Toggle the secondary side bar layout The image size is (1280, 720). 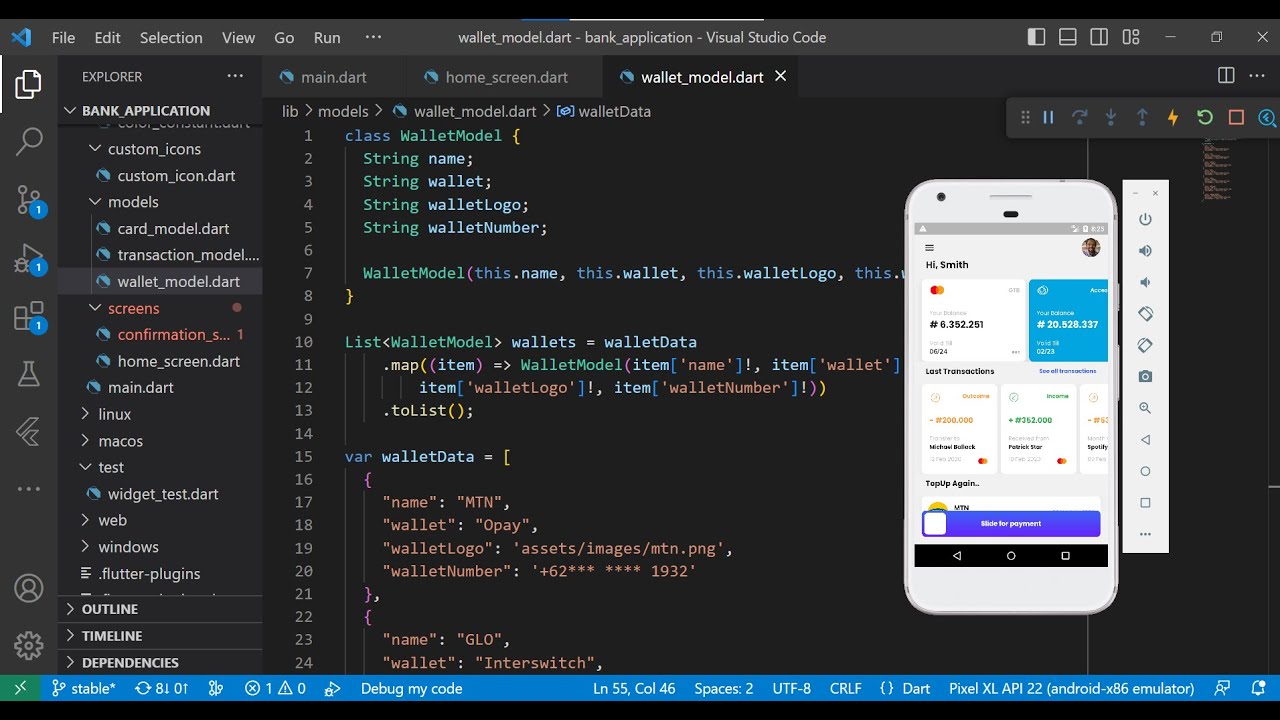click(x=1099, y=37)
